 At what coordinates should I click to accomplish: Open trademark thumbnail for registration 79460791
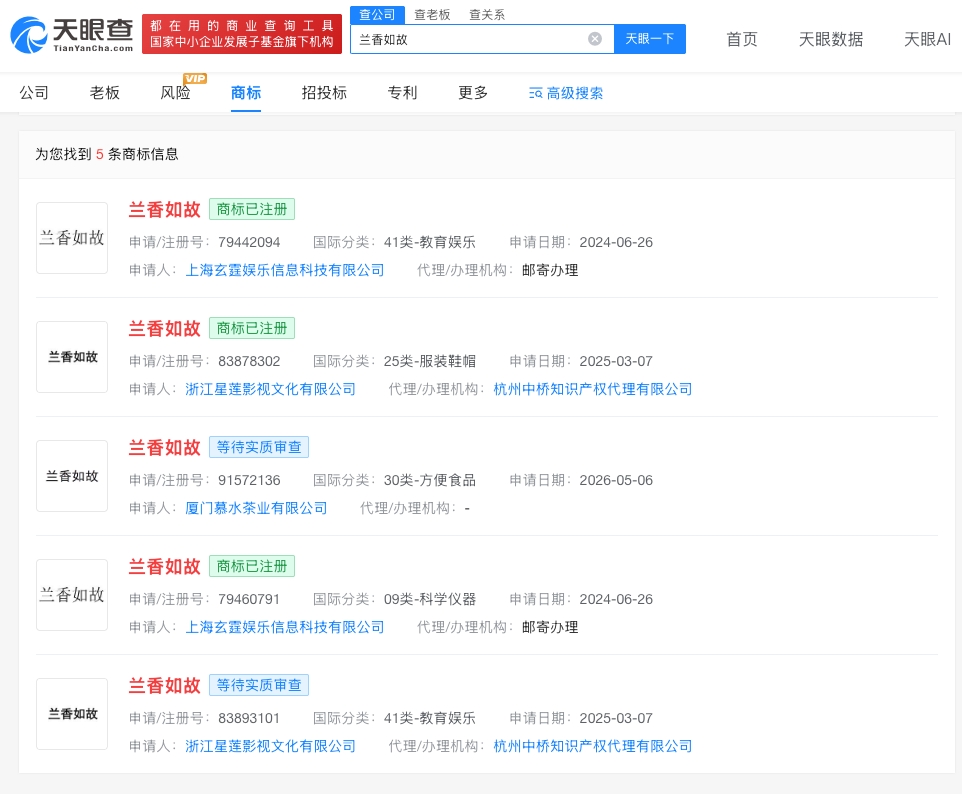pyautogui.click(x=72, y=595)
